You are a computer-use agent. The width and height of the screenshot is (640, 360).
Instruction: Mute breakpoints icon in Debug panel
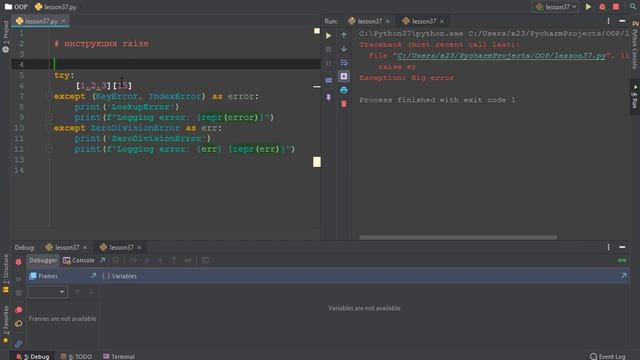(18, 324)
